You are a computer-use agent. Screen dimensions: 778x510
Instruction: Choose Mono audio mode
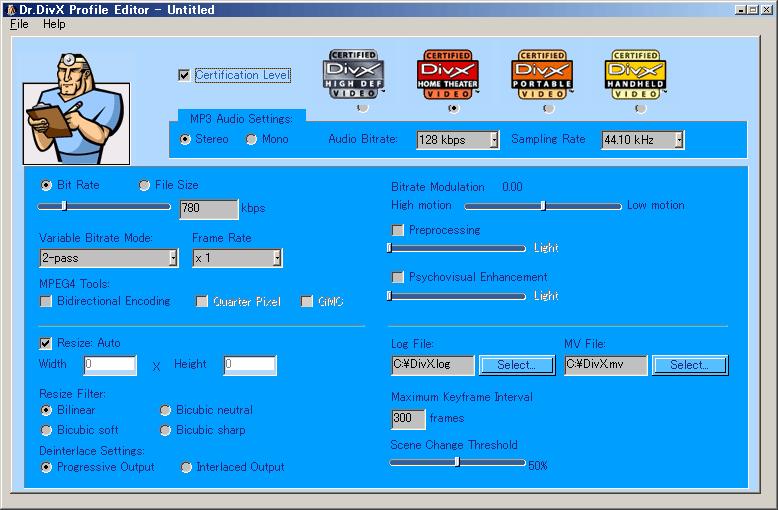(x=252, y=139)
